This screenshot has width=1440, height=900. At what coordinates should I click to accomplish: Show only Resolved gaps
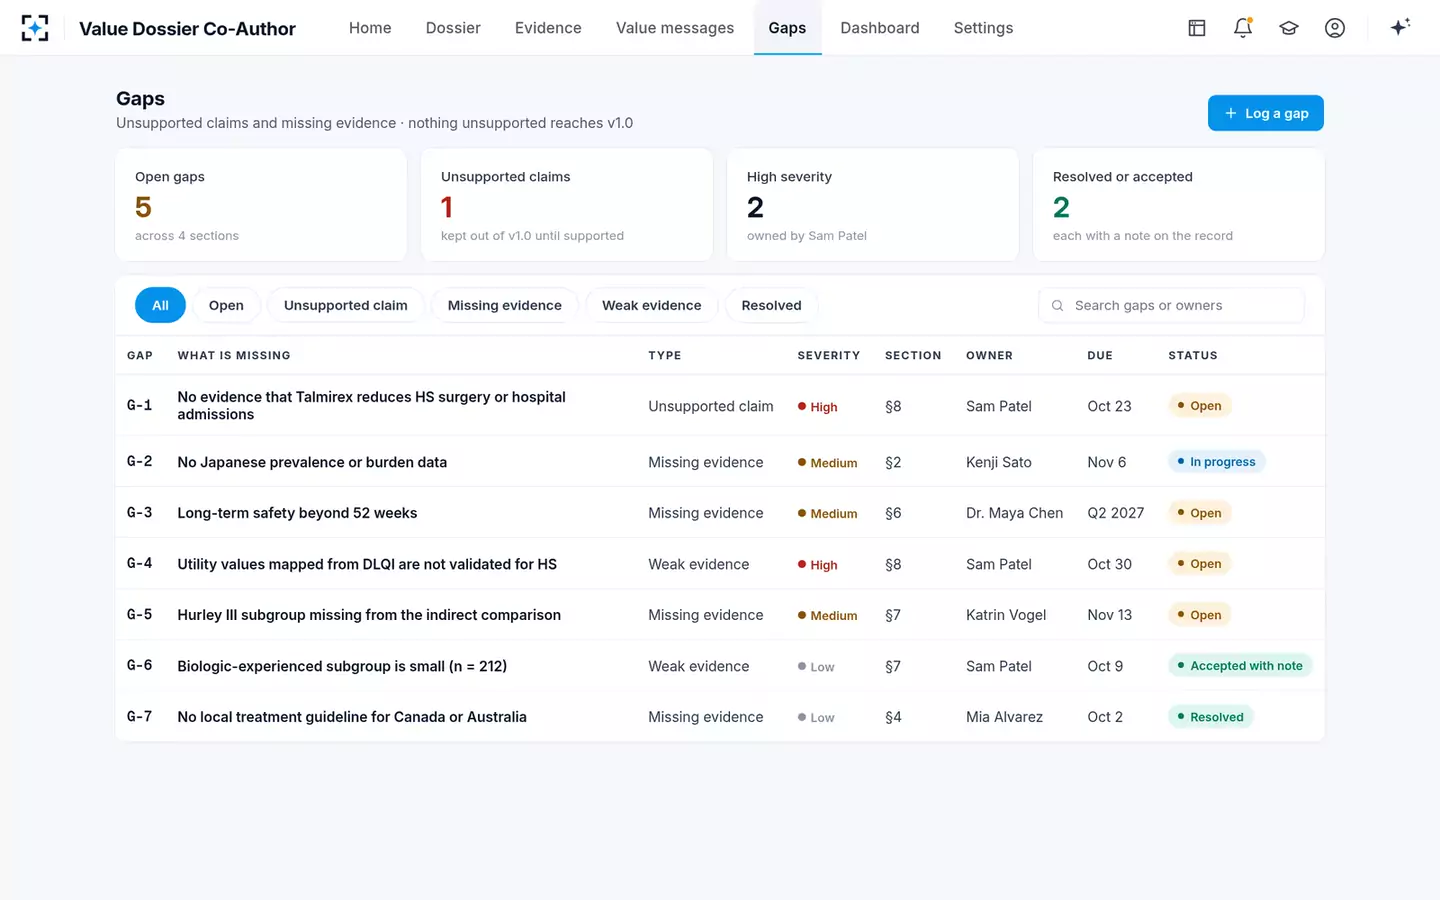click(x=771, y=305)
